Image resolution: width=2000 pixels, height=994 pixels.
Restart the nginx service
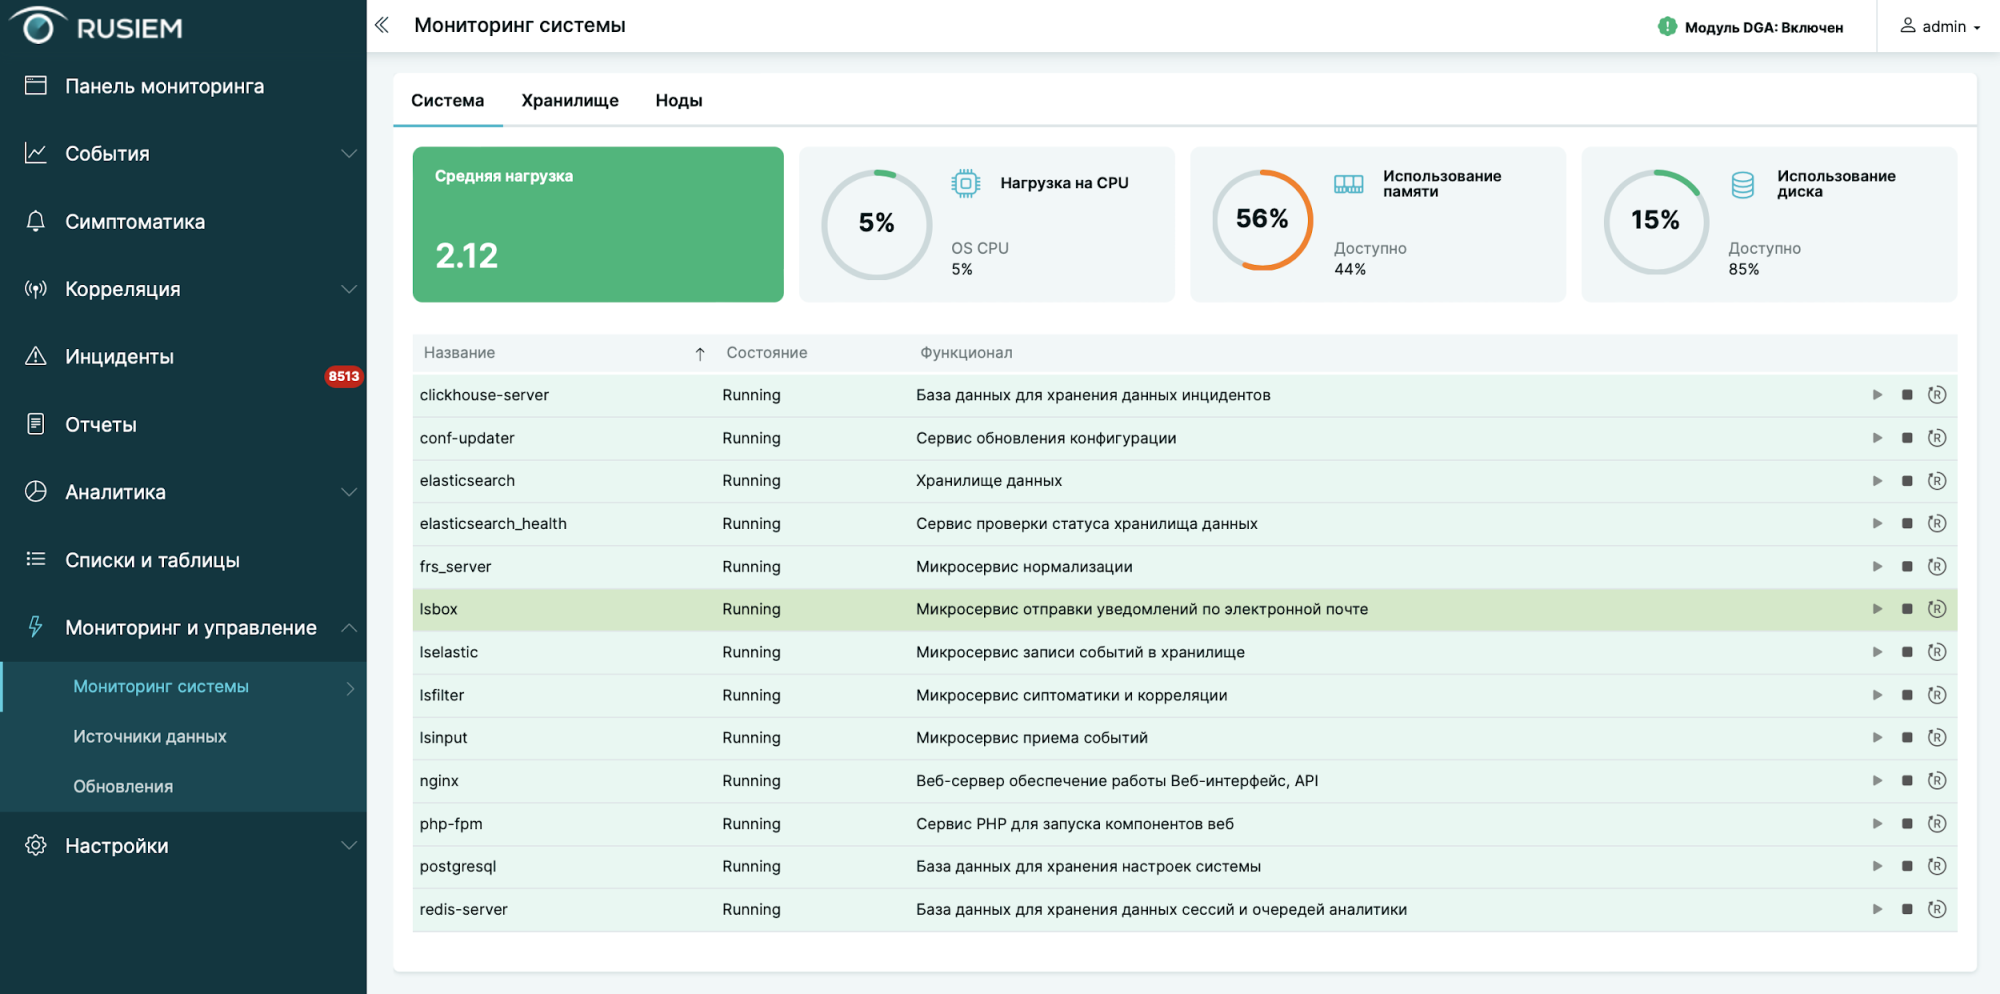pyautogui.click(x=1937, y=780)
